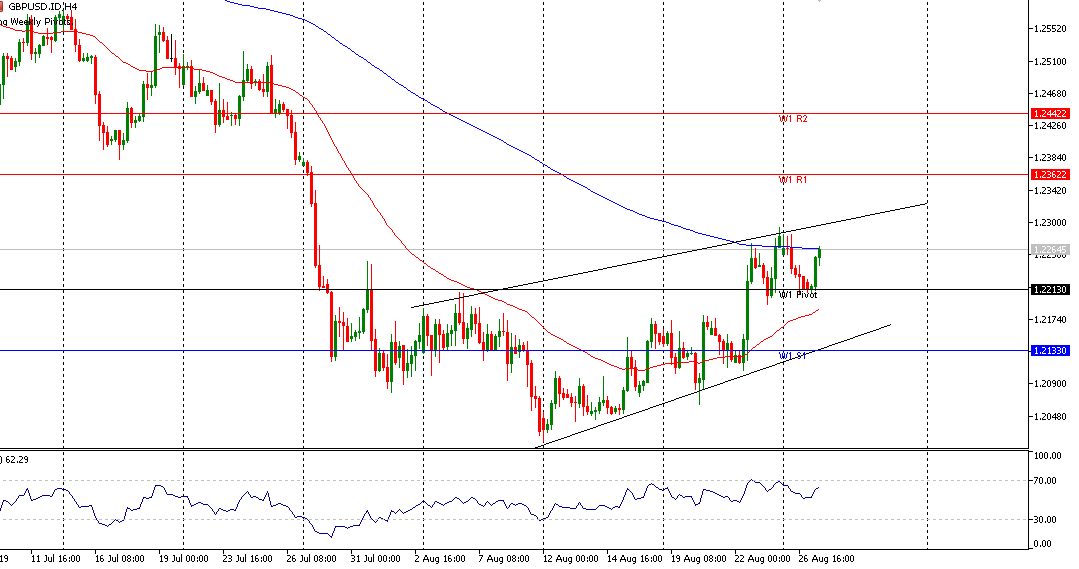This screenshot has width=1079, height=569.
Task: Click the 1.24680 price axis value
Action: click(x=1050, y=94)
